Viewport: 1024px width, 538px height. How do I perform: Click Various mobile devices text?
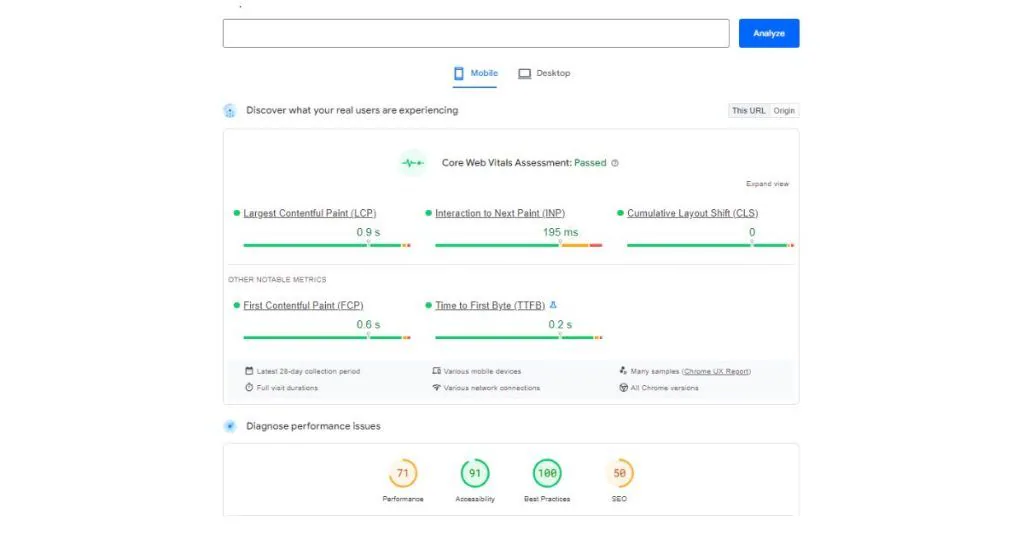click(x=483, y=372)
